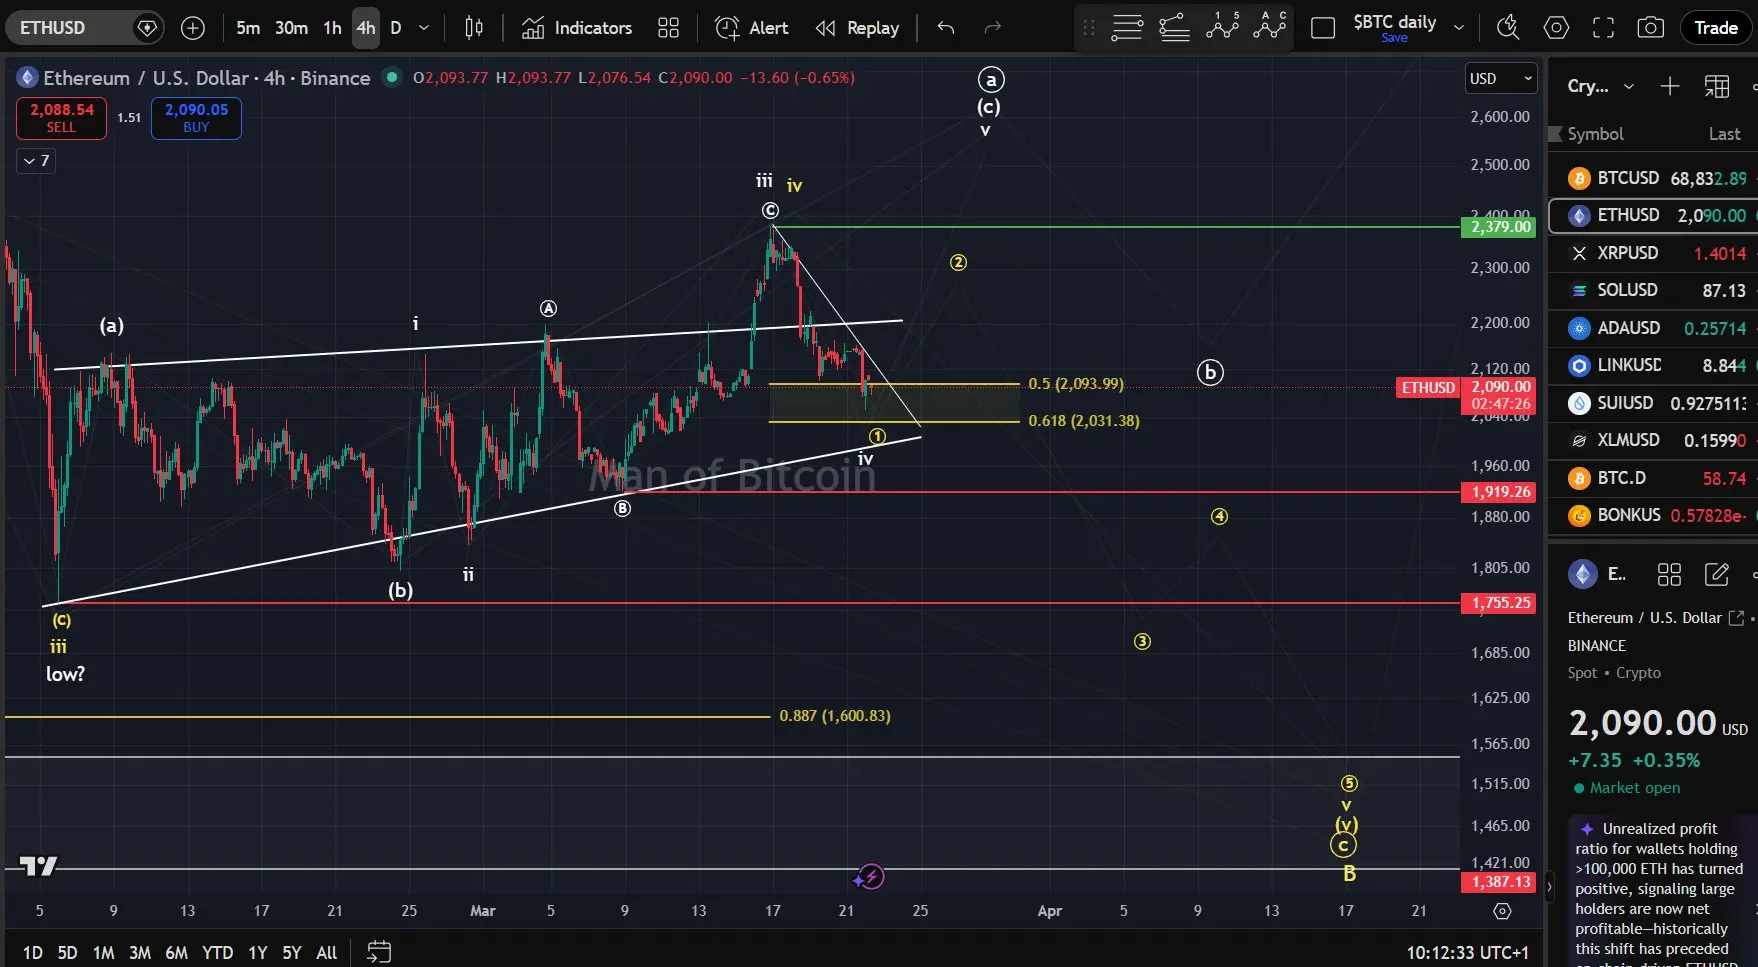Click the TradingView logo on the chart

click(x=38, y=866)
